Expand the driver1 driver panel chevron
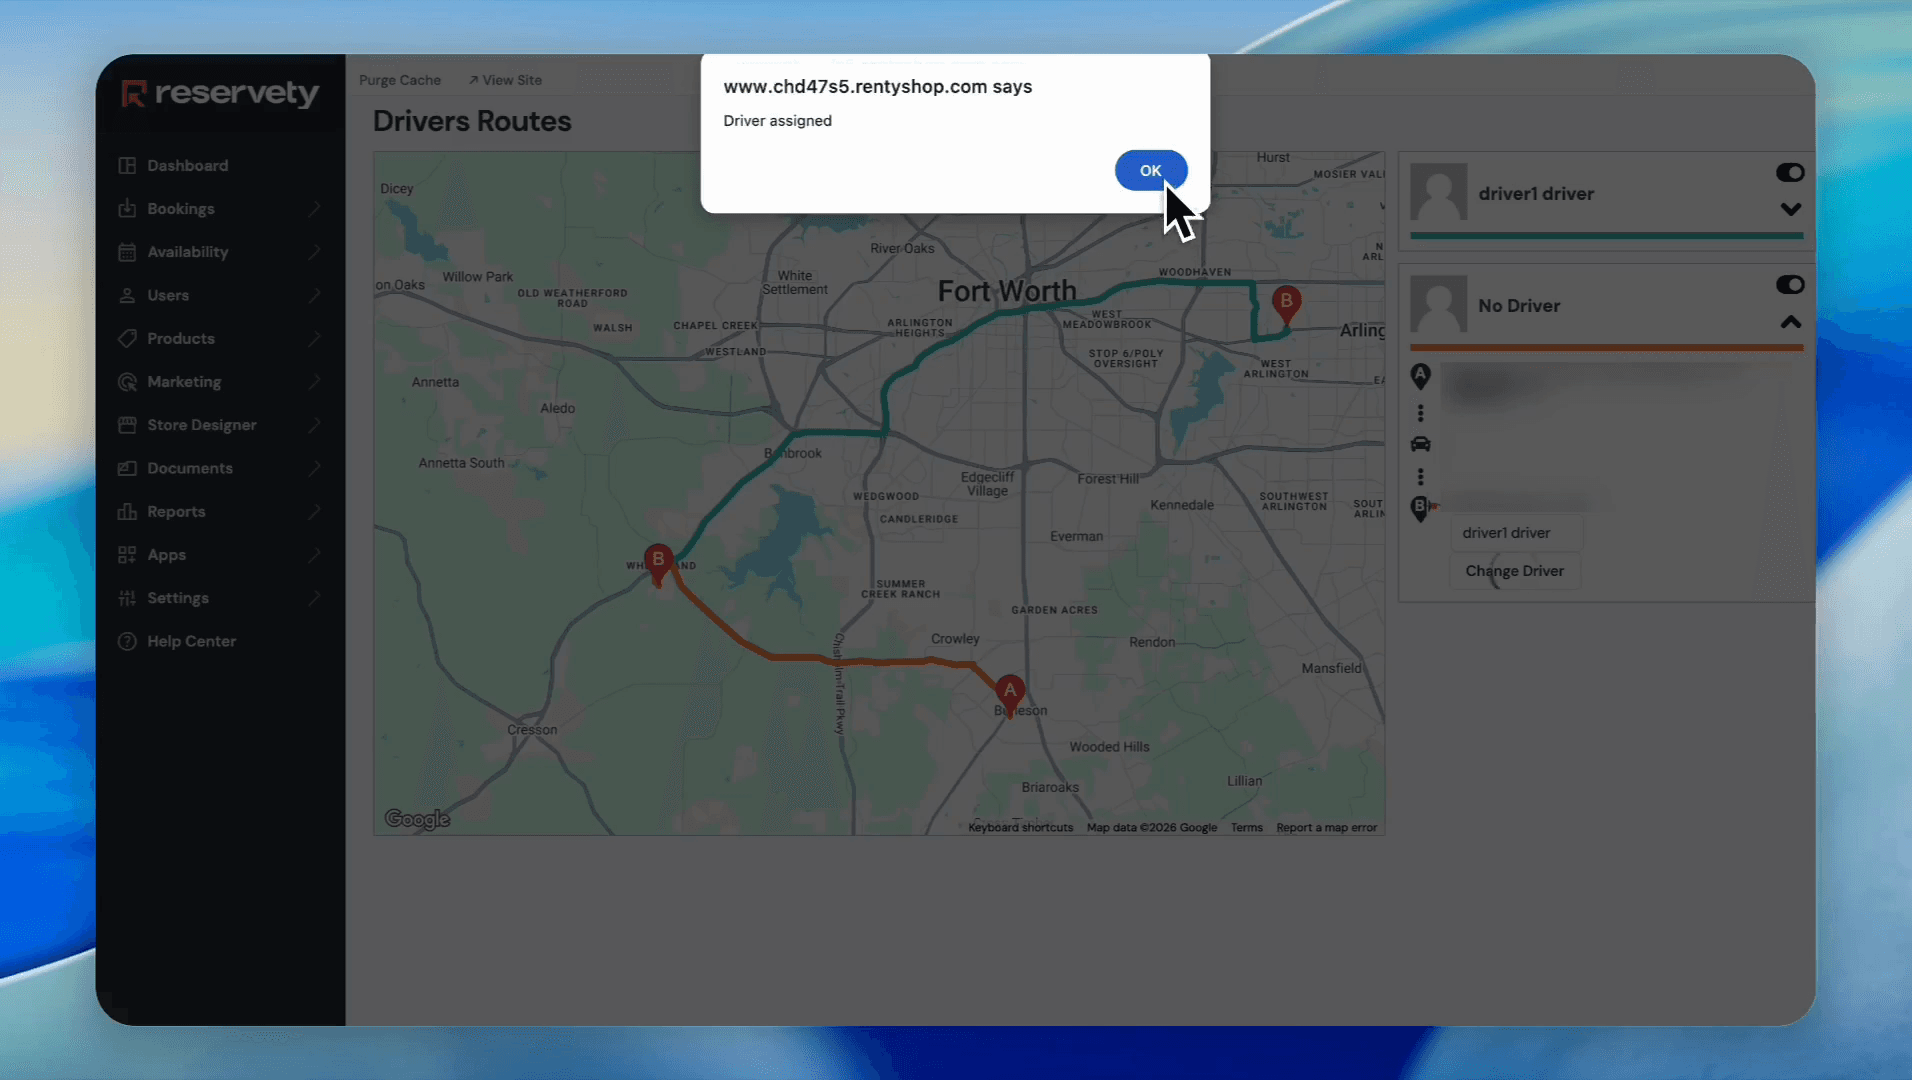Screen dimensions: 1912x1080 pyautogui.click(x=1791, y=209)
